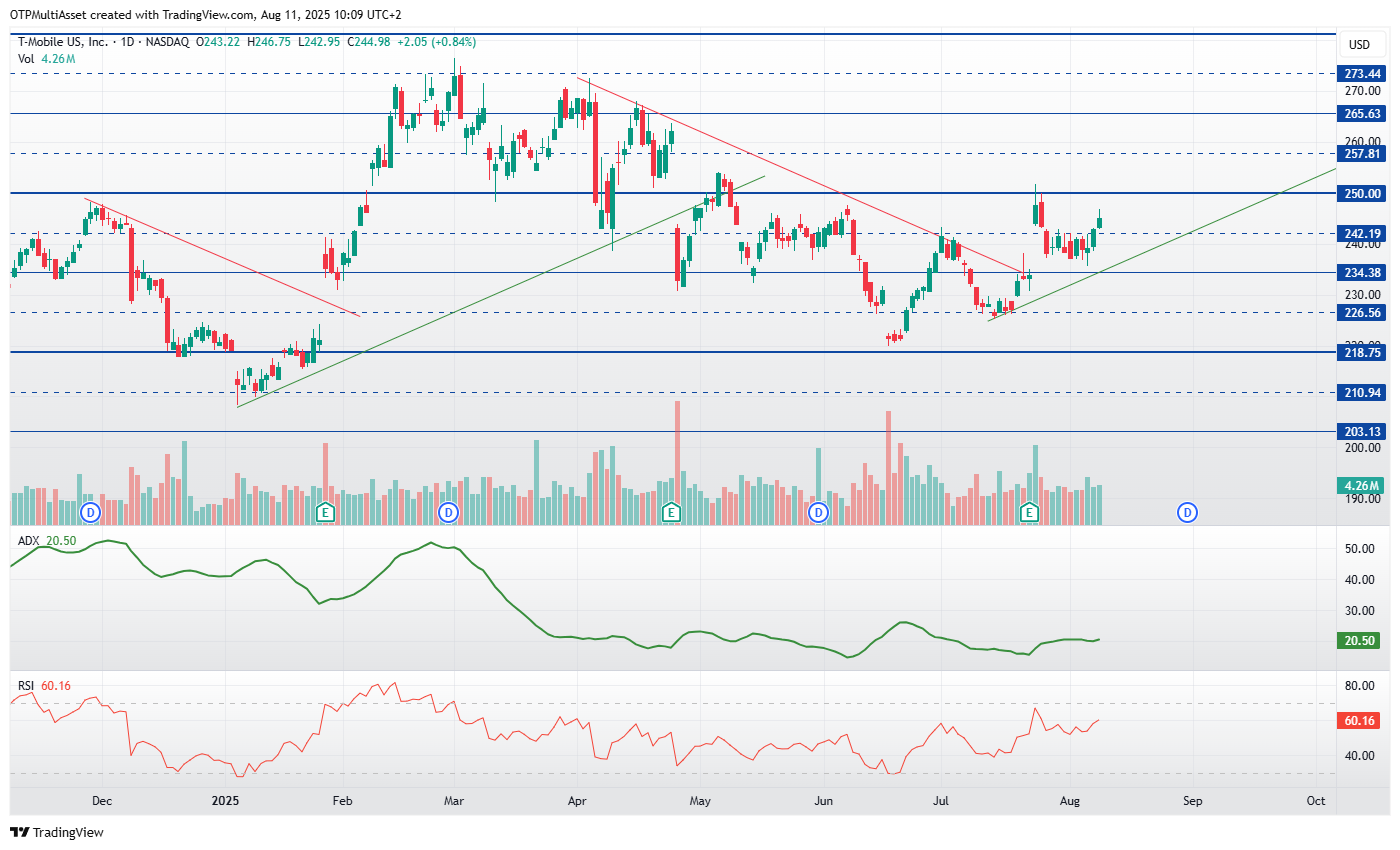Click the TradingView logo at bottom left
Viewport: 1400px width, 850px height.
tap(57, 832)
